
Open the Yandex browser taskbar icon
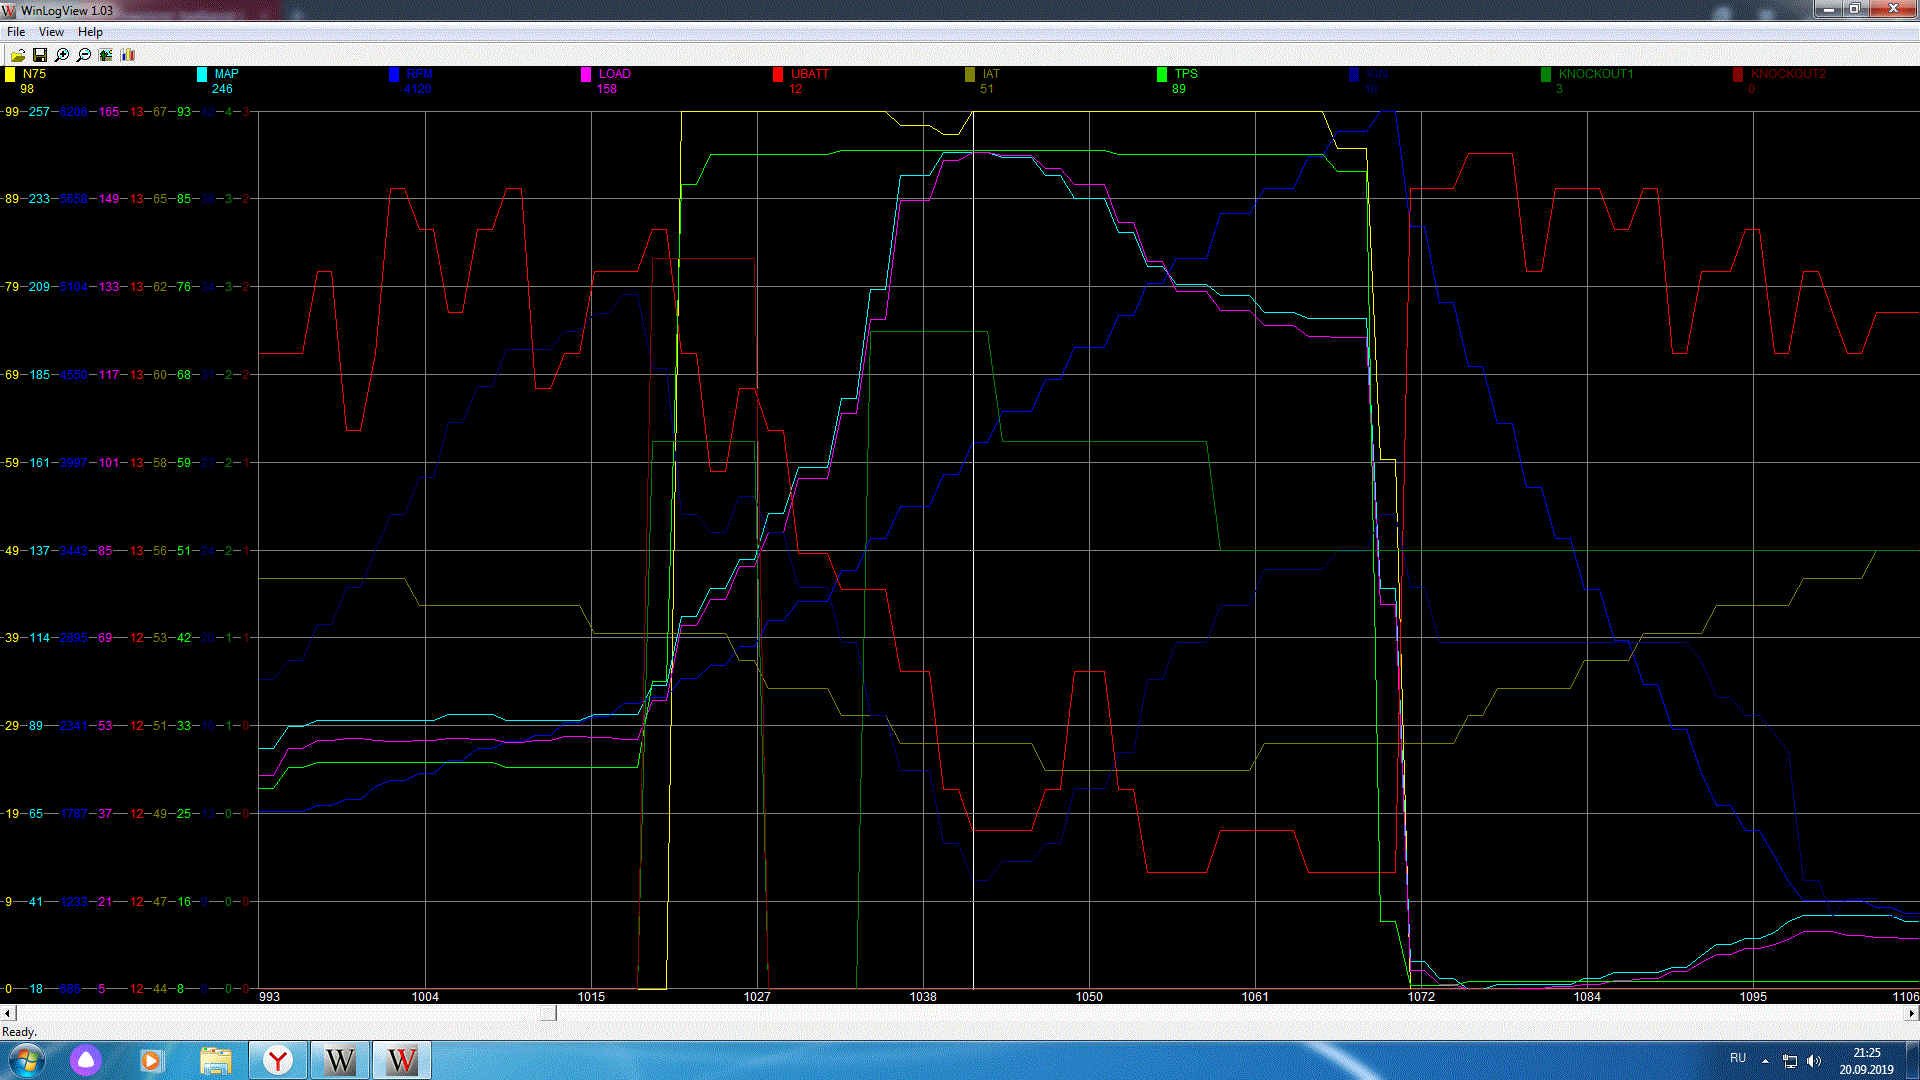(278, 1060)
